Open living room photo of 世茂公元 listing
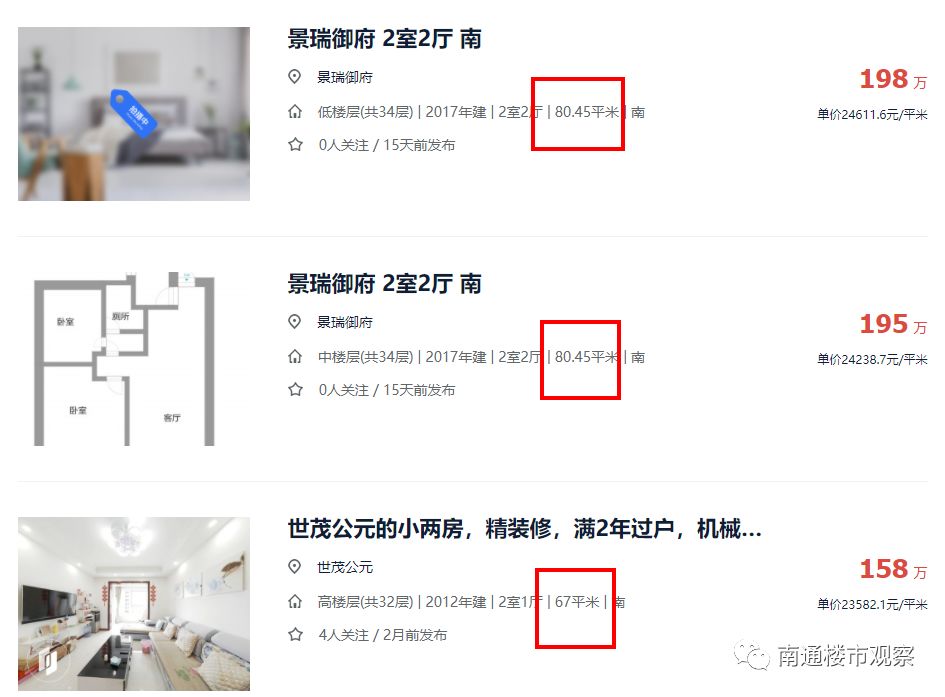945x697 pixels. [134, 604]
